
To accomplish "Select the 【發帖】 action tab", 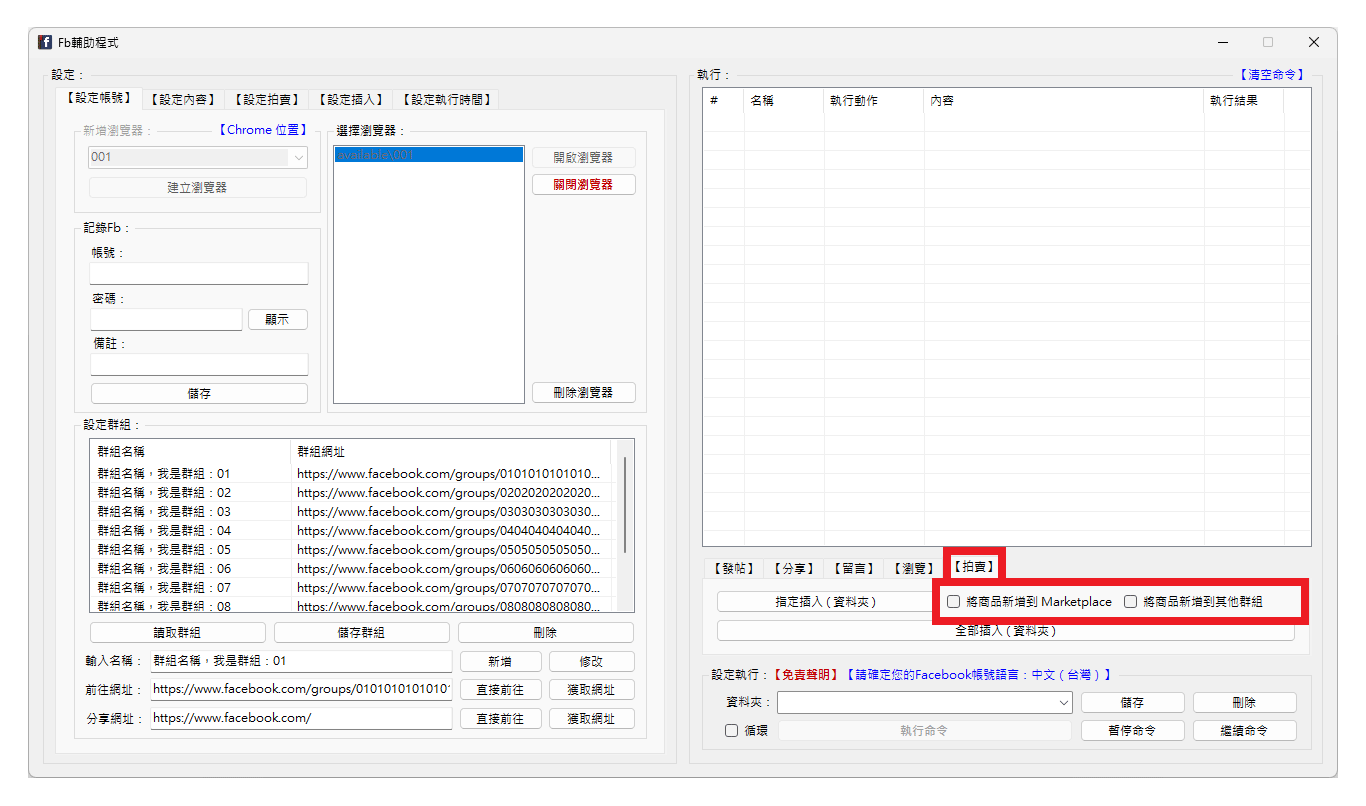I will pyautogui.click(x=735, y=568).
